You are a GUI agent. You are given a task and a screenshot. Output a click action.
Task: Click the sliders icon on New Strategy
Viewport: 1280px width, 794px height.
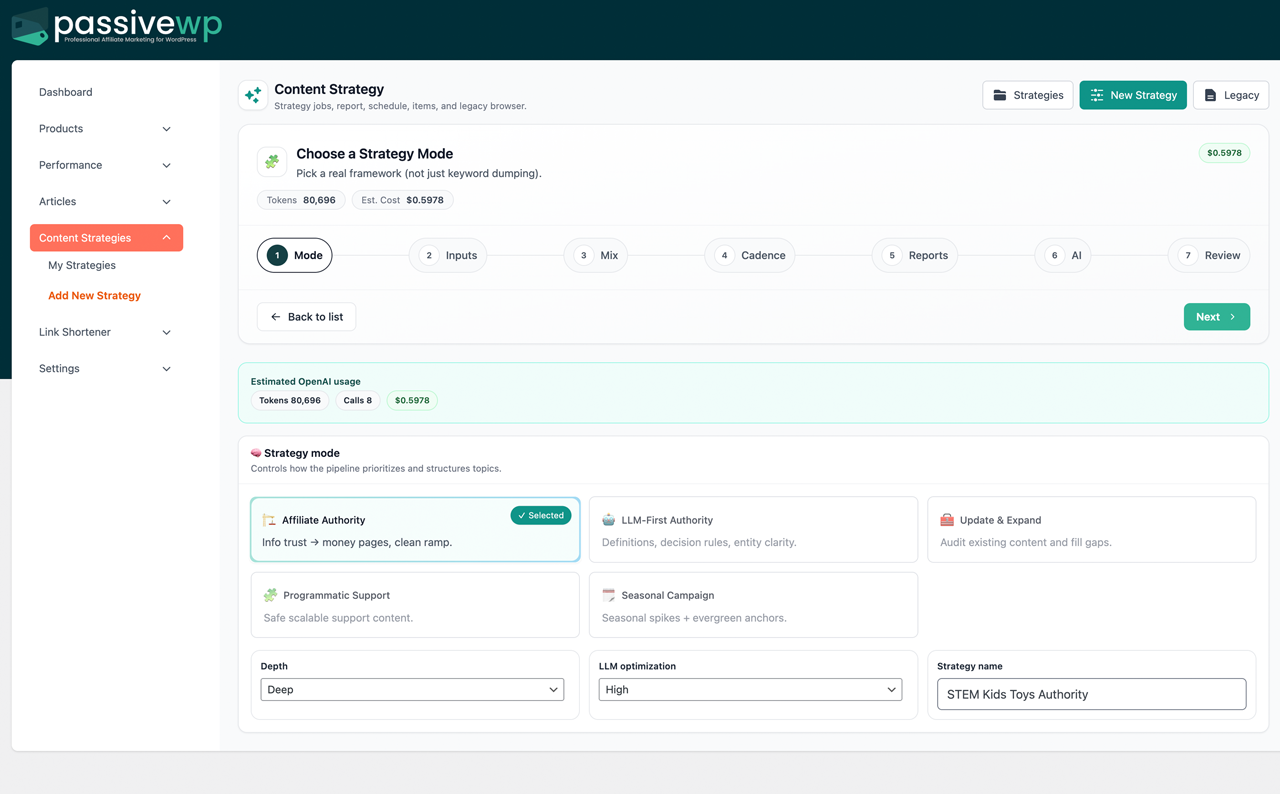coord(1097,95)
